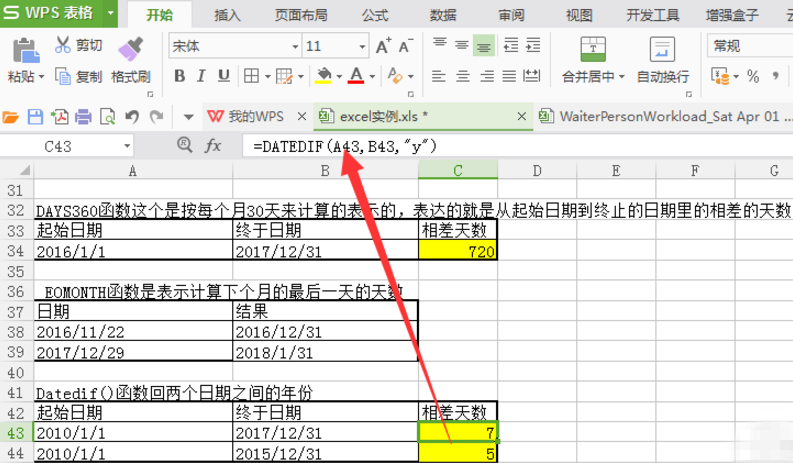Export to PDF icon

click(59, 117)
